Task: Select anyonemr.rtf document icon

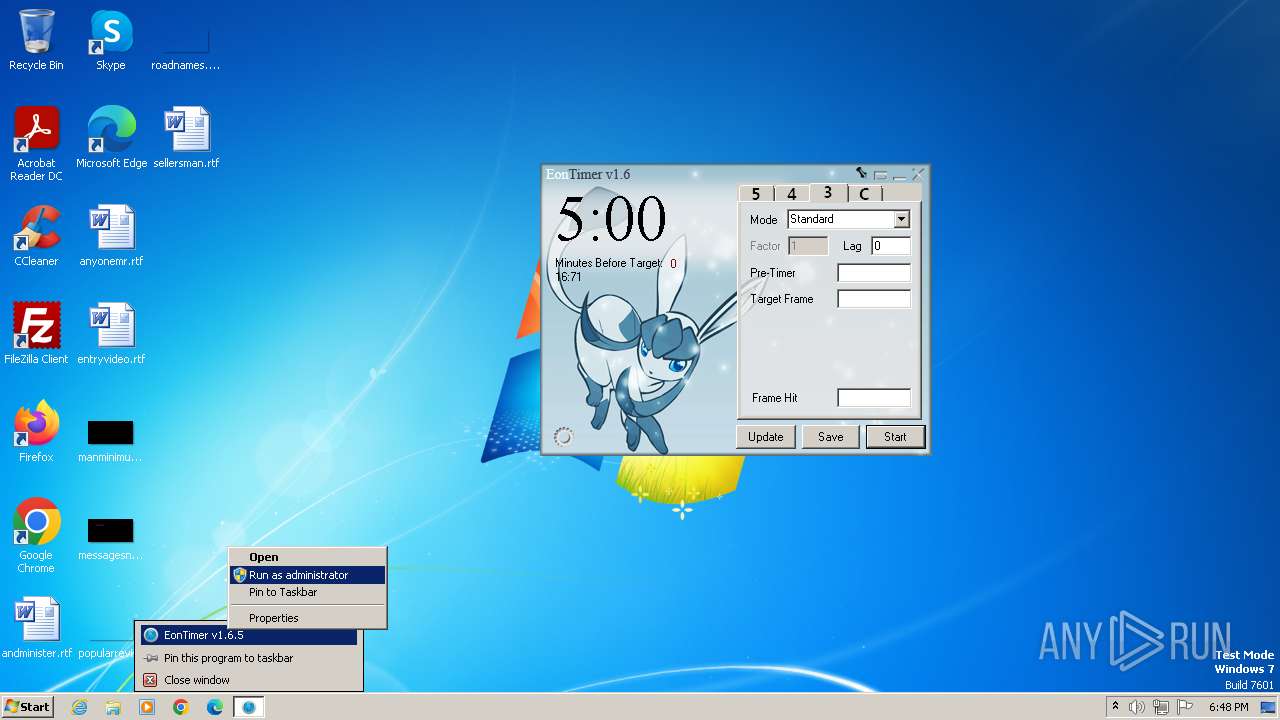Action: click(111, 236)
